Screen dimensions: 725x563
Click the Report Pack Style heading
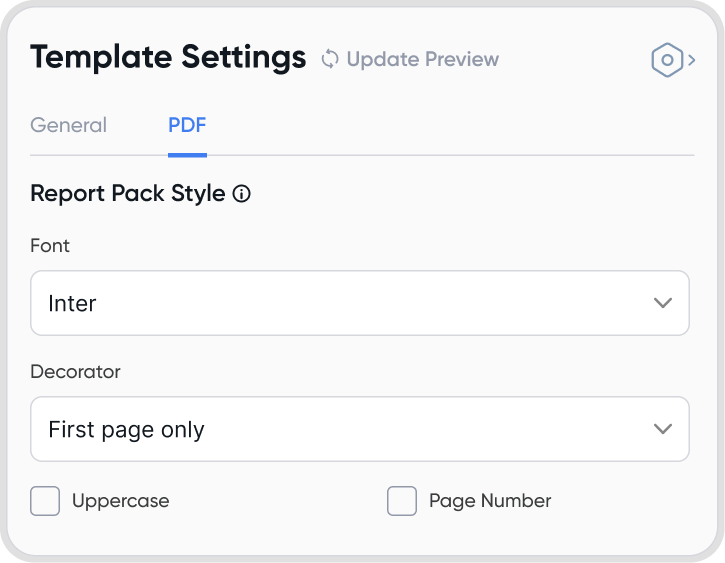[127, 194]
